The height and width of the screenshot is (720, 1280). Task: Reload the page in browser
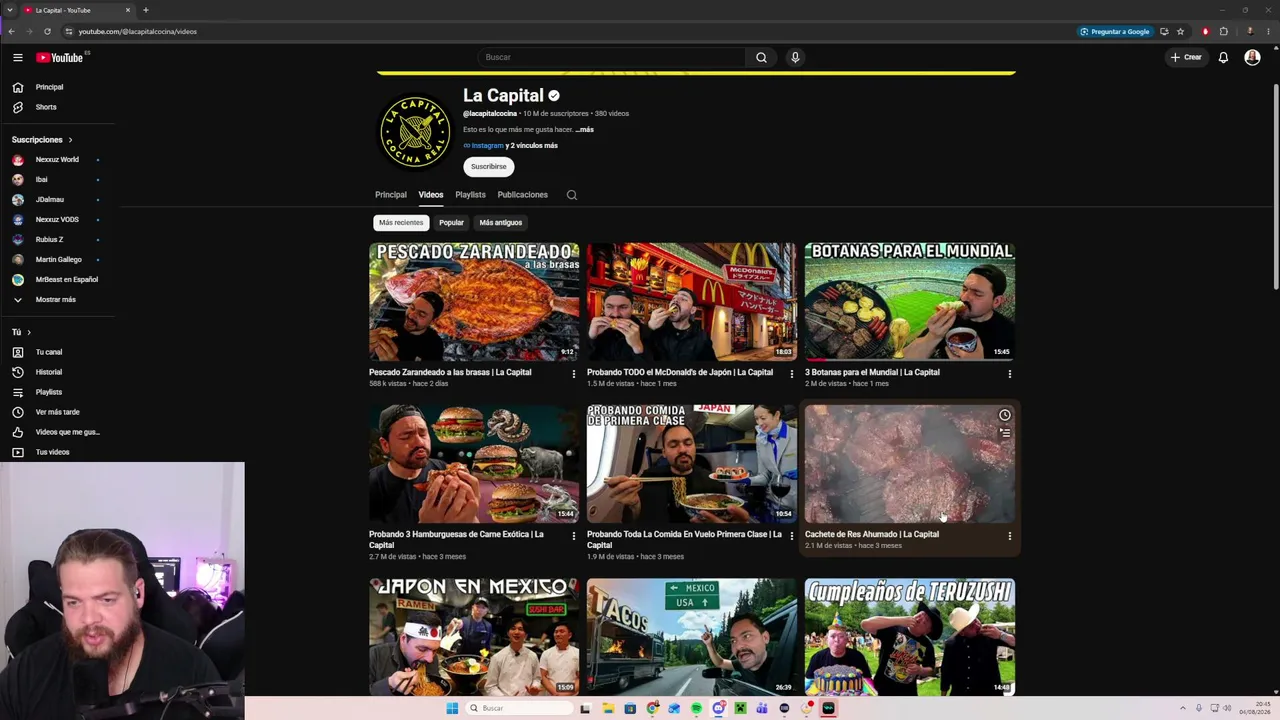click(47, 31)
